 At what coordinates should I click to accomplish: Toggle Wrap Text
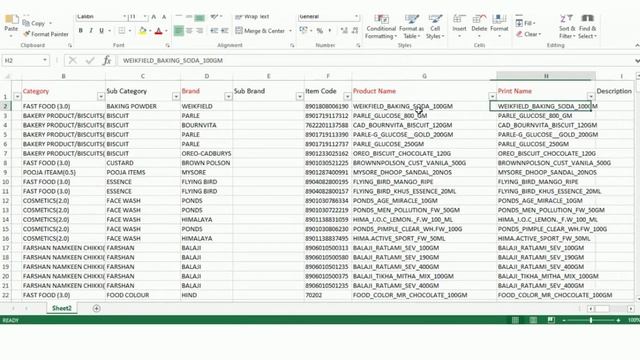tap(252, 17)
